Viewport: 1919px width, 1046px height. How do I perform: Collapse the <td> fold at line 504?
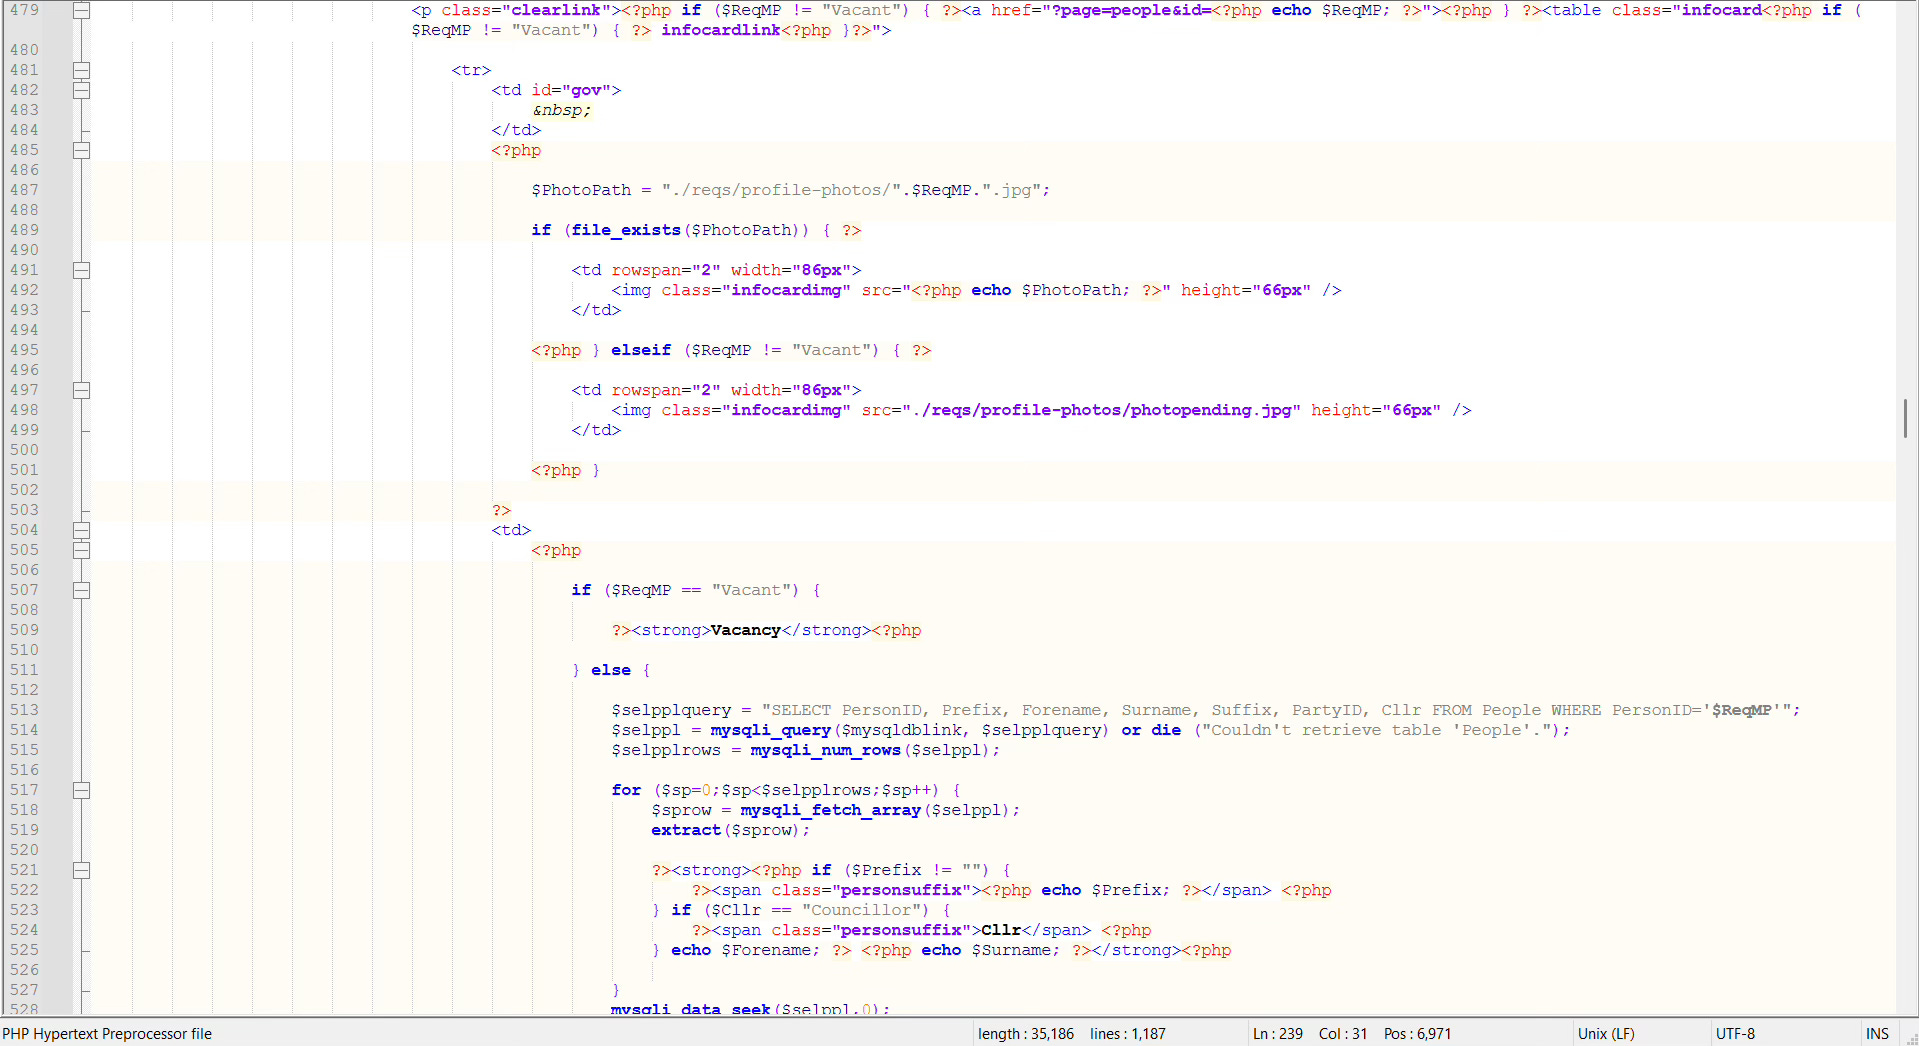(x=82, y=530)
